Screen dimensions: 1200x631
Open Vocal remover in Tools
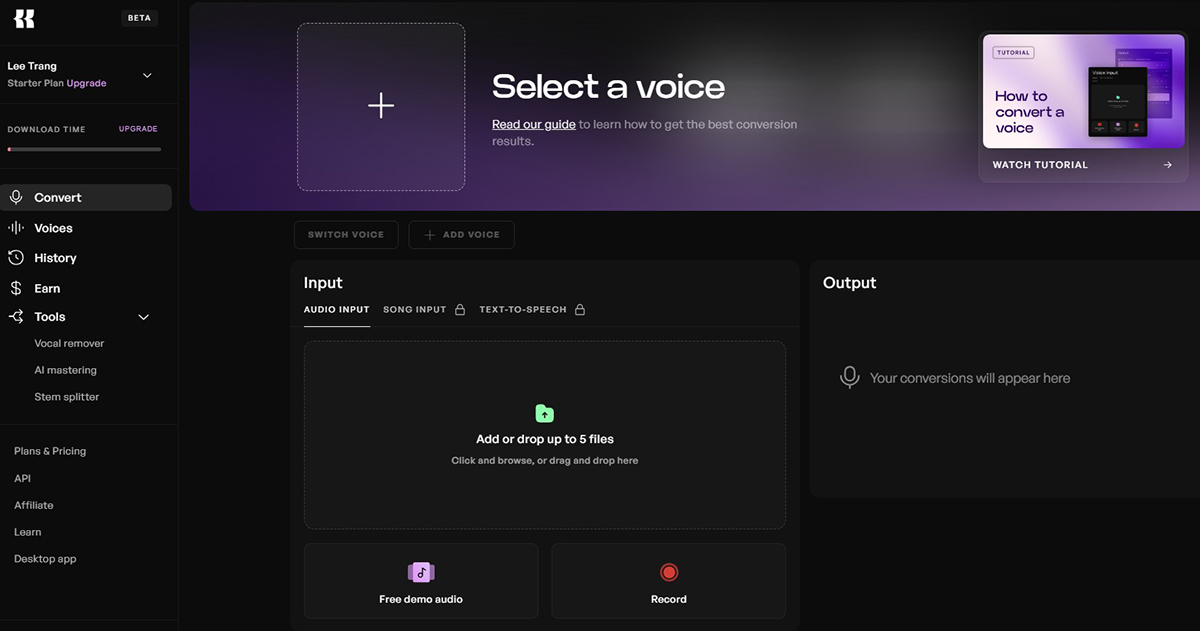[69, 343]
